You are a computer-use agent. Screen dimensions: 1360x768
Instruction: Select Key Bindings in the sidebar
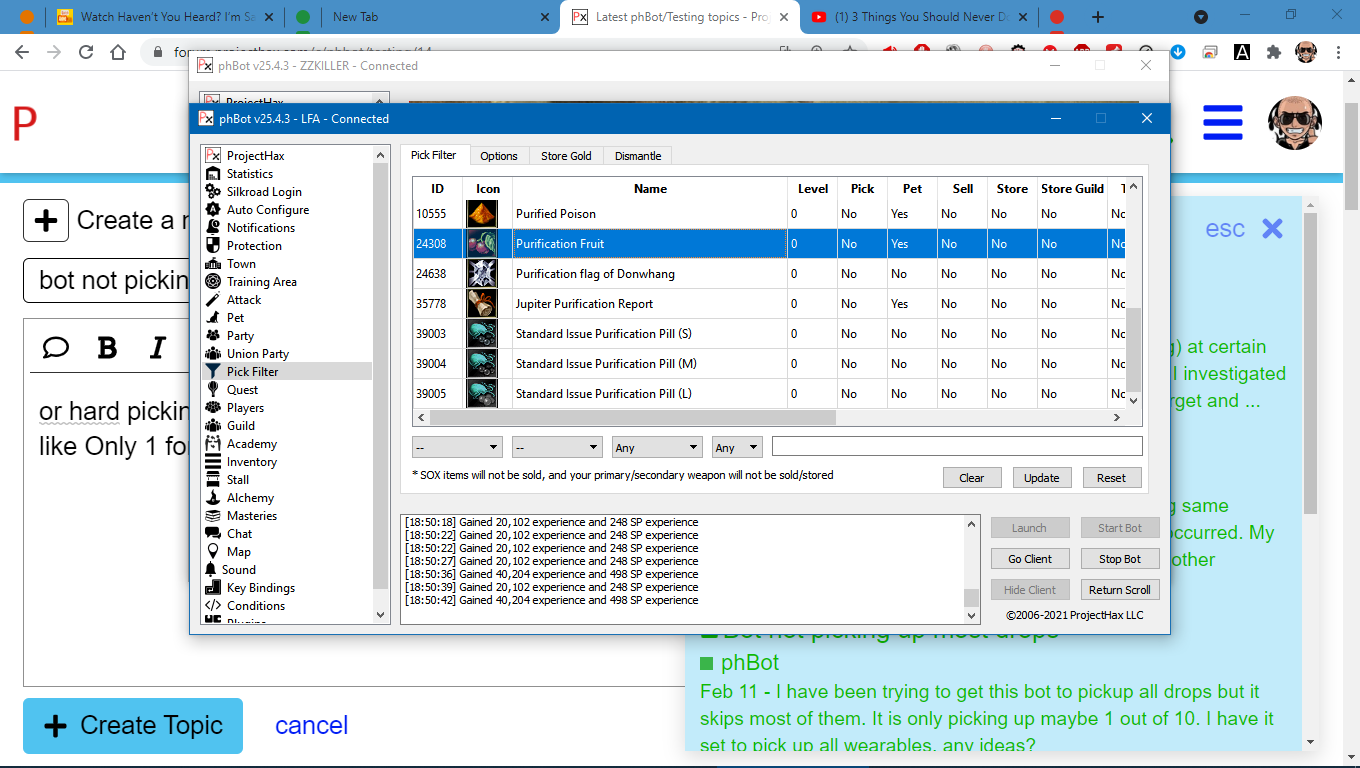pos(260,588)
